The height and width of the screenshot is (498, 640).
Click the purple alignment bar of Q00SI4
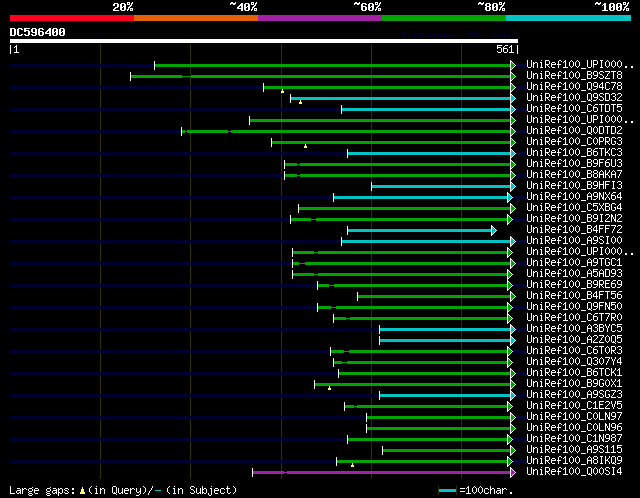coord(382,473)
